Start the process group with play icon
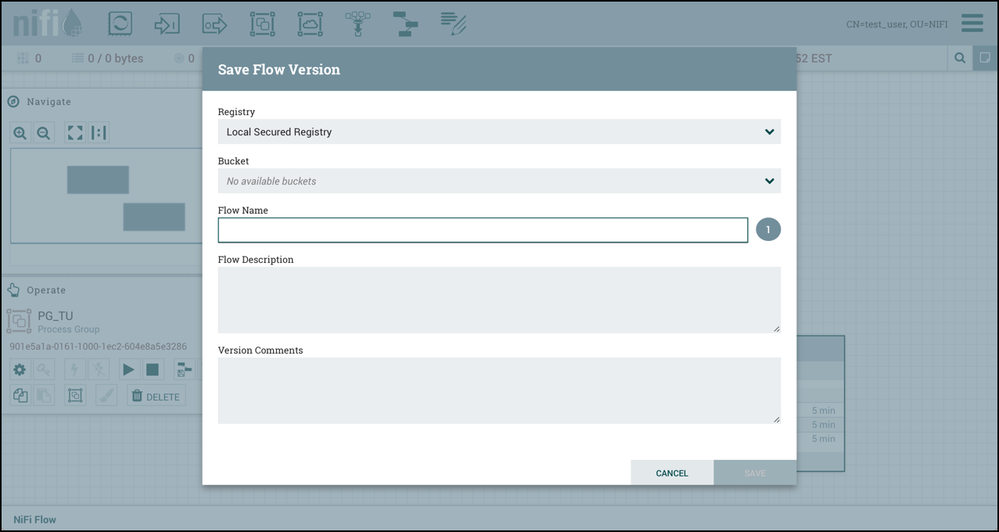 129,370
